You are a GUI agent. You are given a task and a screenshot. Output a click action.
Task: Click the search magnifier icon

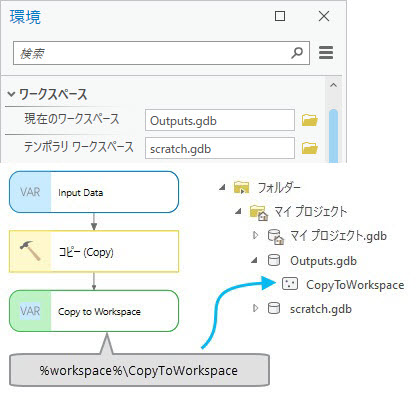coord(297,52)
